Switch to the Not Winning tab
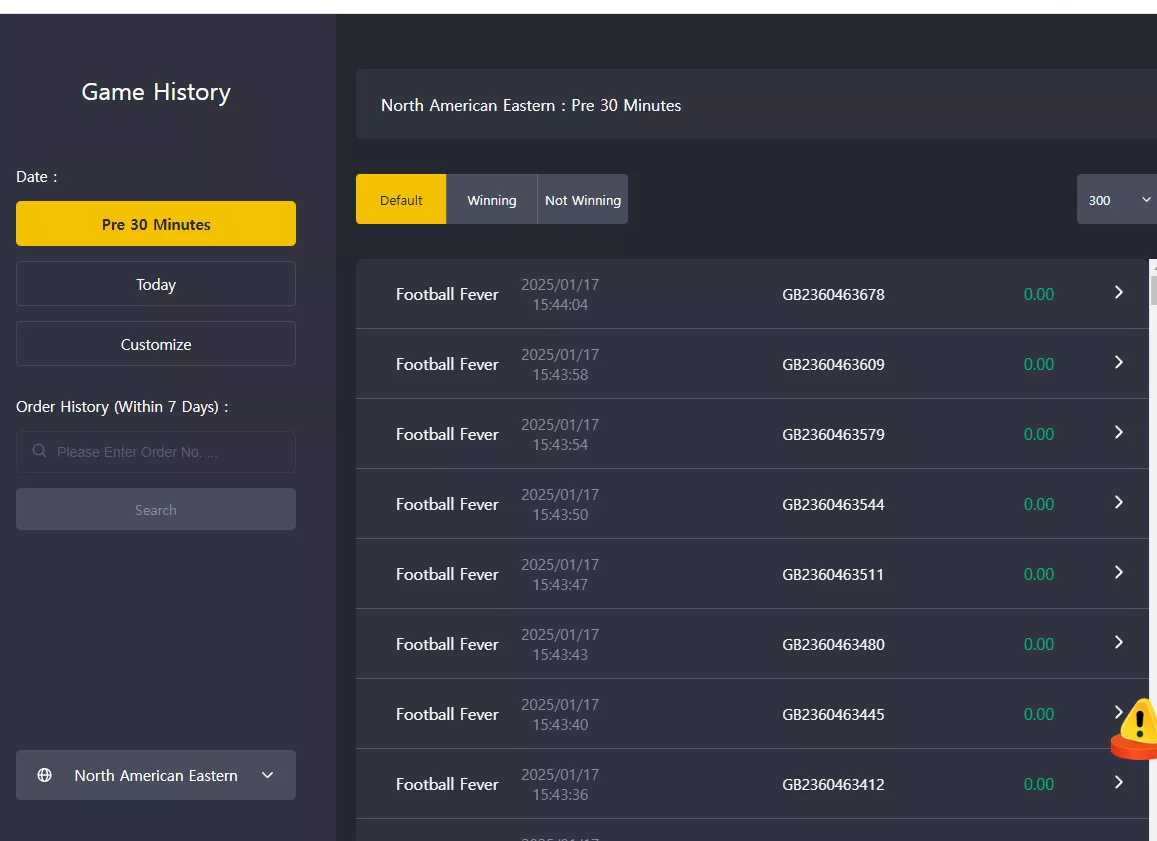This screenshot has width=1157, height=841. click(583, 199)
